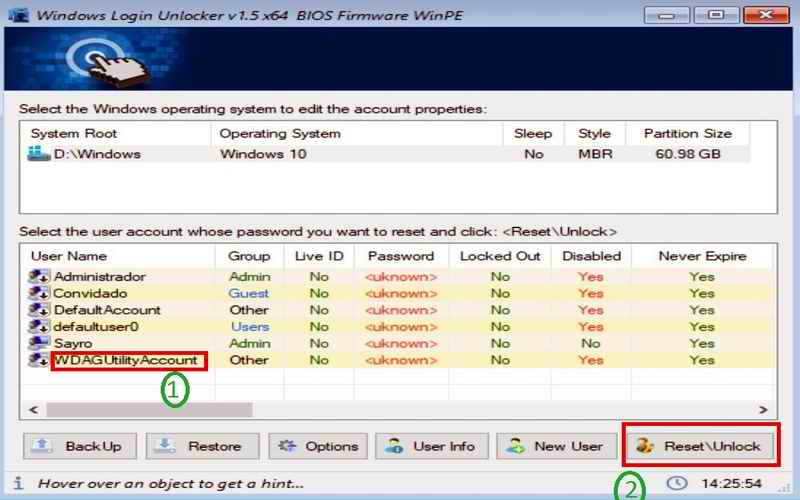The height and width of the screenshot is (500, 800).
Task: Create an account with New User
Action: coord(555,446)
